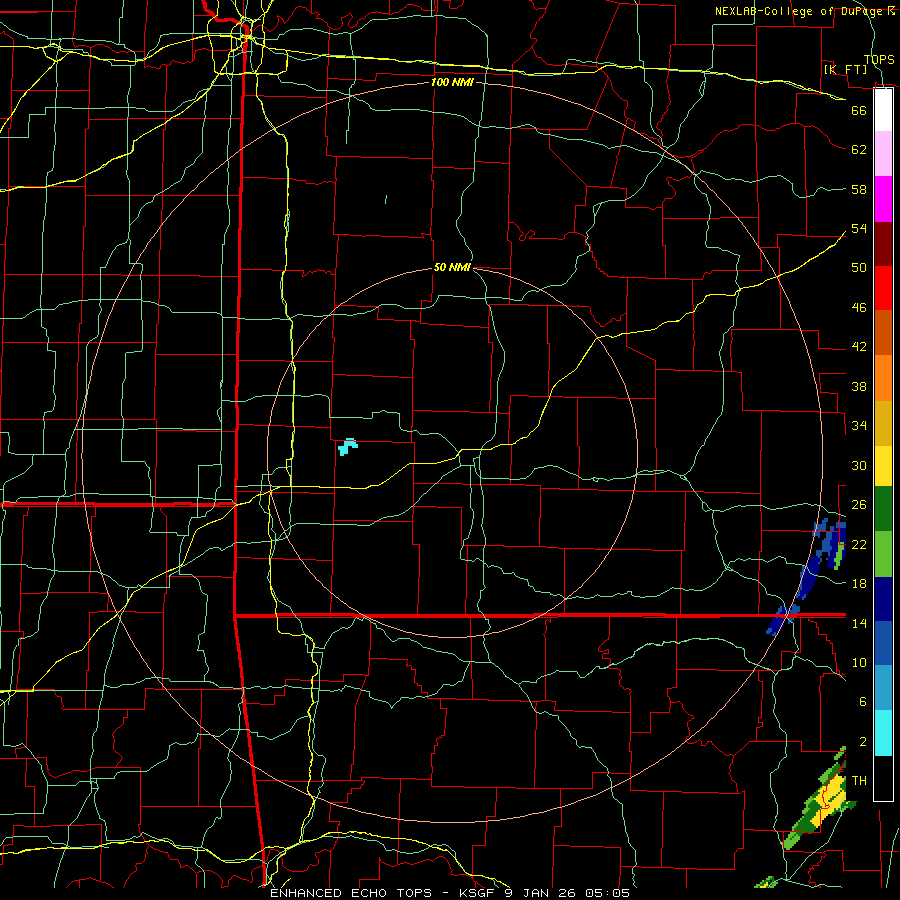Click the '10' legend value
900x900 pixels.
[859, 662]
